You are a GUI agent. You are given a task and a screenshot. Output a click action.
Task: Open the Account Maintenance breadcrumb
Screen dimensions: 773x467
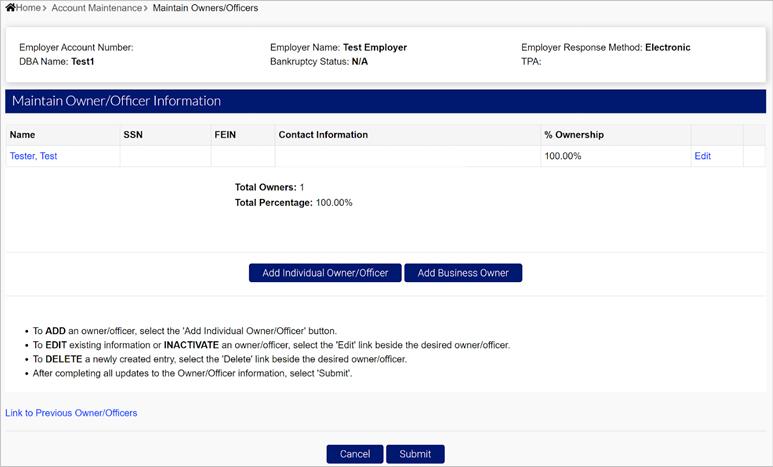[x=96, y=8]
